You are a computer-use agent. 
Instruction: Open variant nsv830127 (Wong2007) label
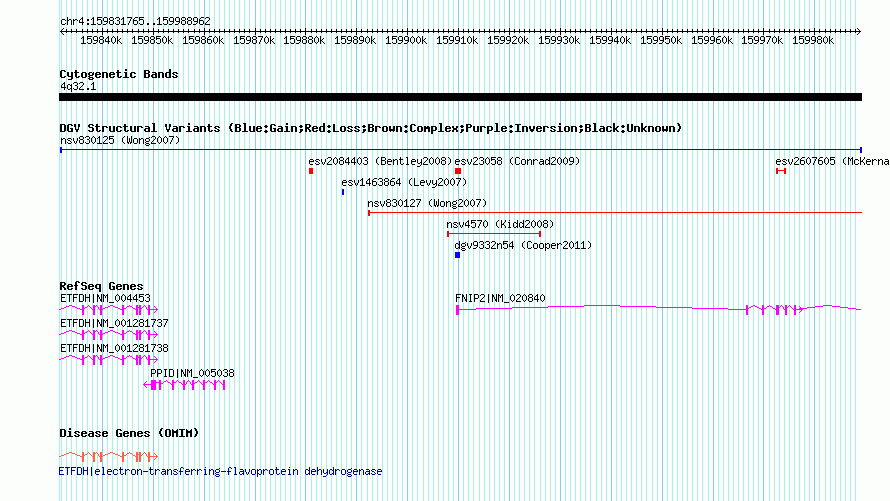tap(427, 203)
